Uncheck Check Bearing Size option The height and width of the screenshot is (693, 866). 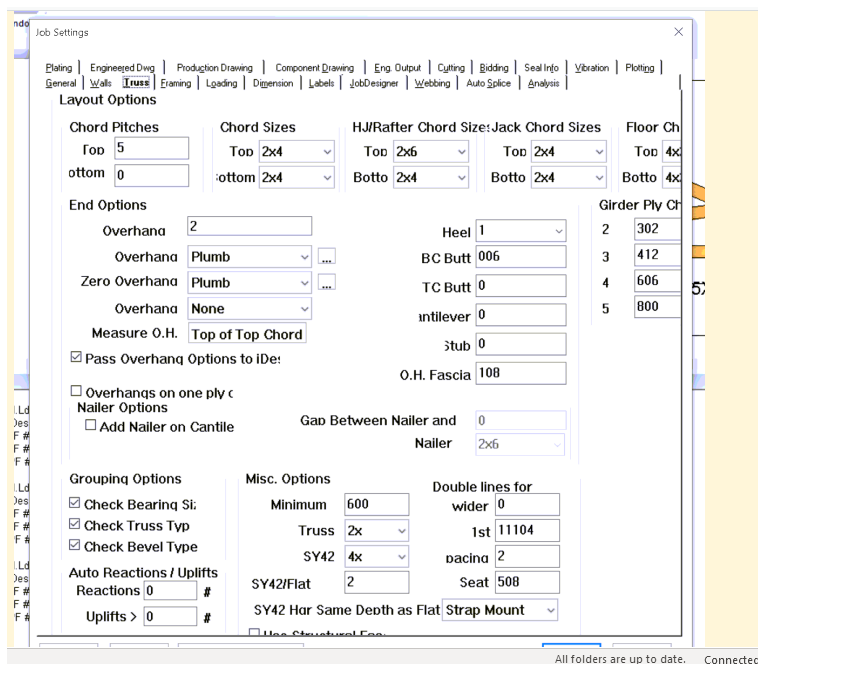(76, 504)
